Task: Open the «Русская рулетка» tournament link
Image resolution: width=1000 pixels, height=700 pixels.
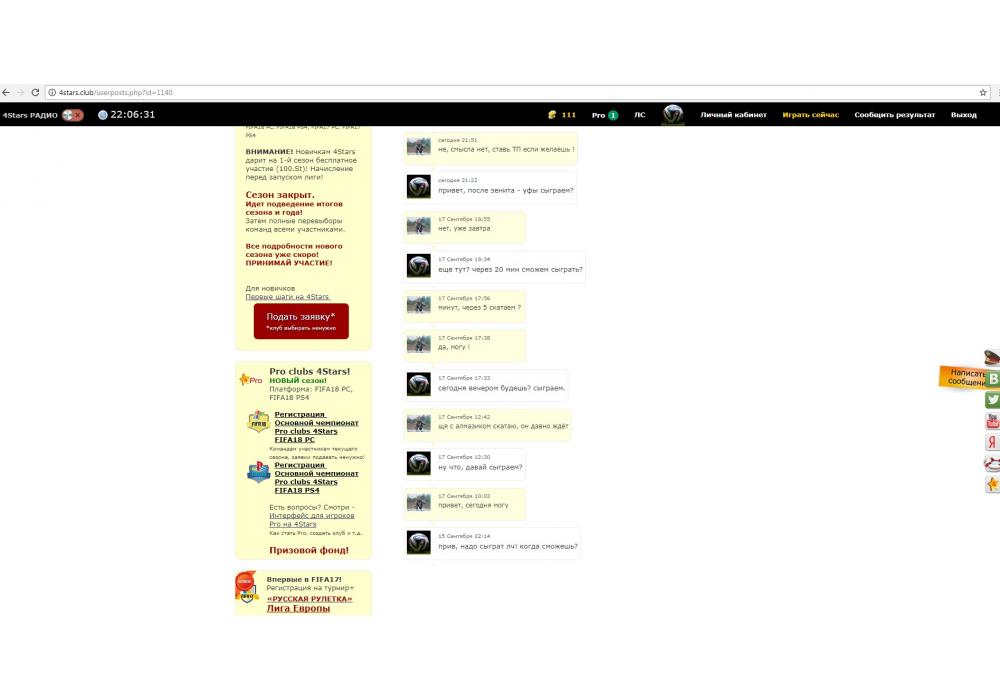Action: 309,599
